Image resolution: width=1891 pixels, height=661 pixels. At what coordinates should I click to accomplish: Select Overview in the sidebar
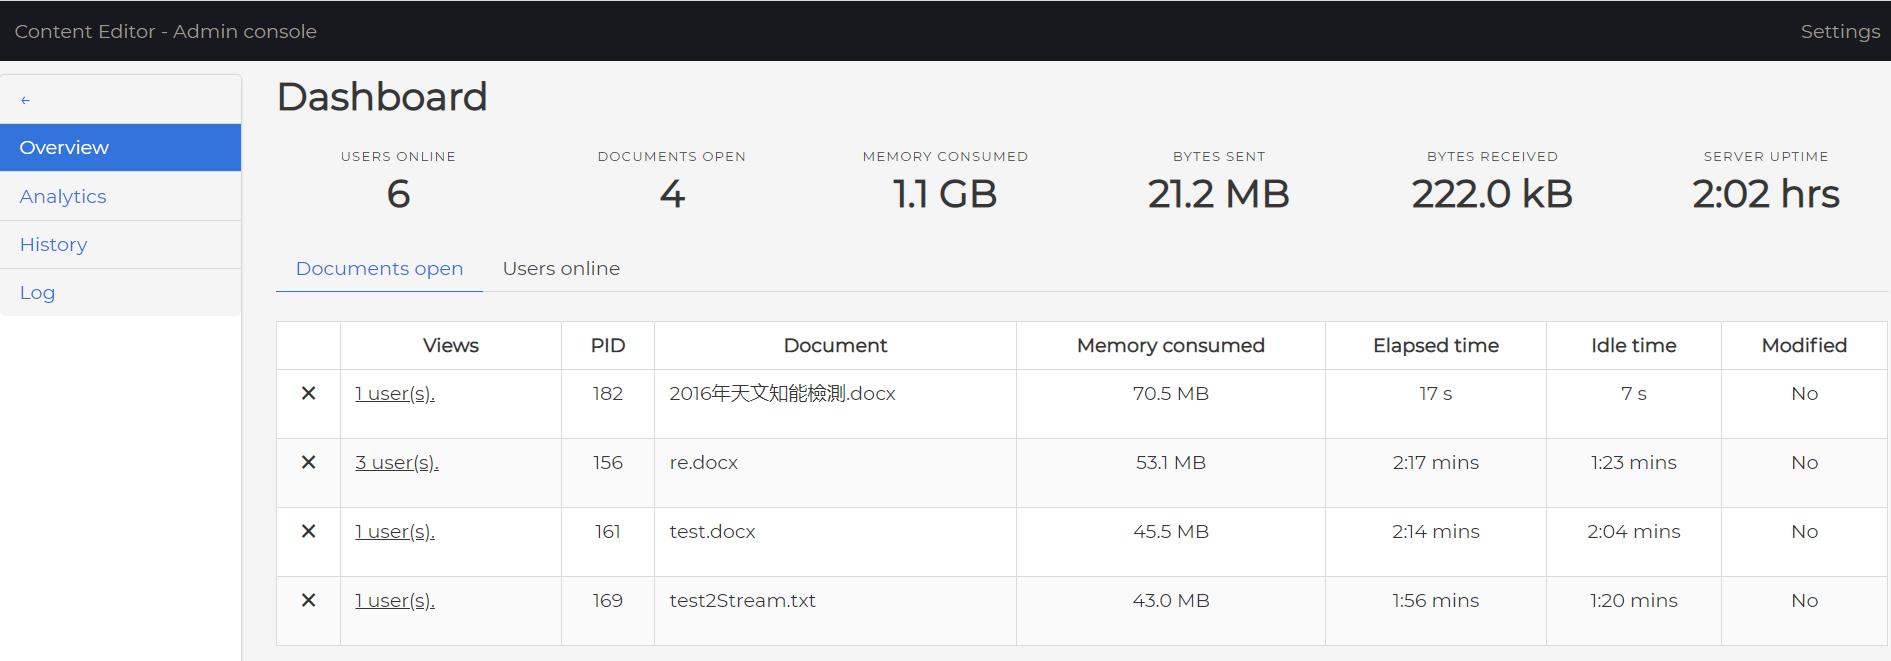[64, 148]
